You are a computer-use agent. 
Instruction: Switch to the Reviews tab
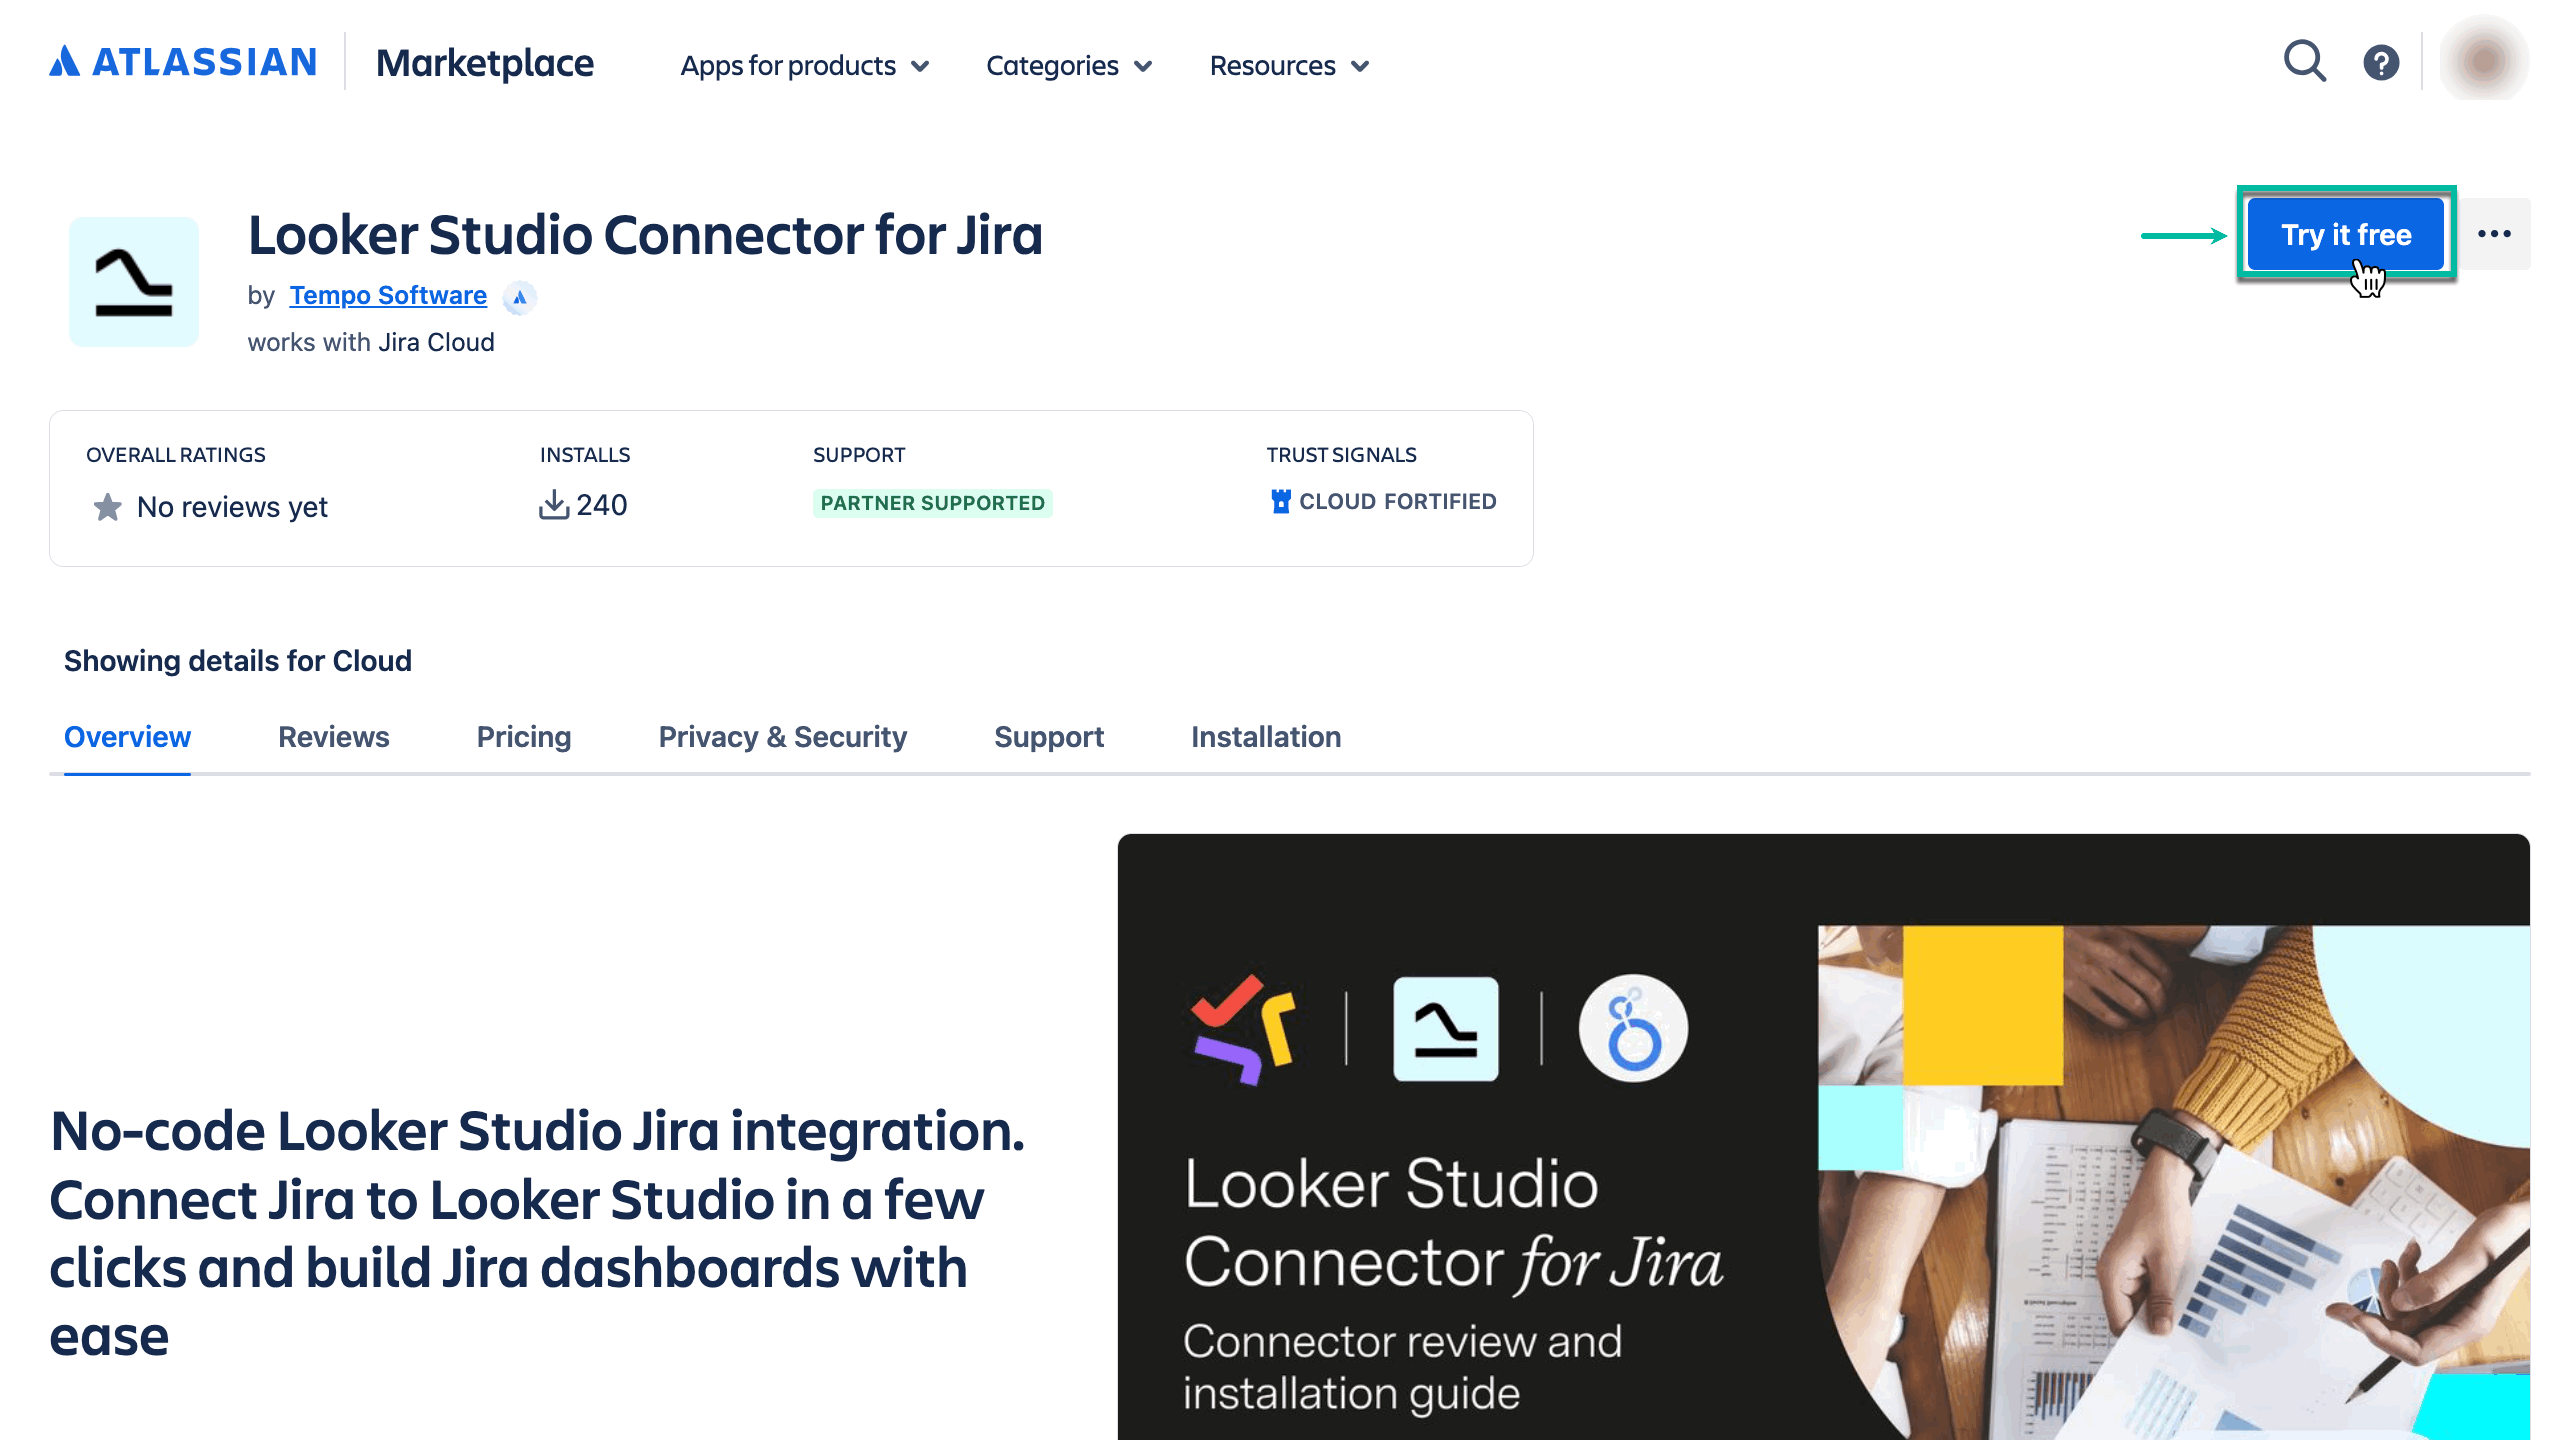tap(333, 737)
